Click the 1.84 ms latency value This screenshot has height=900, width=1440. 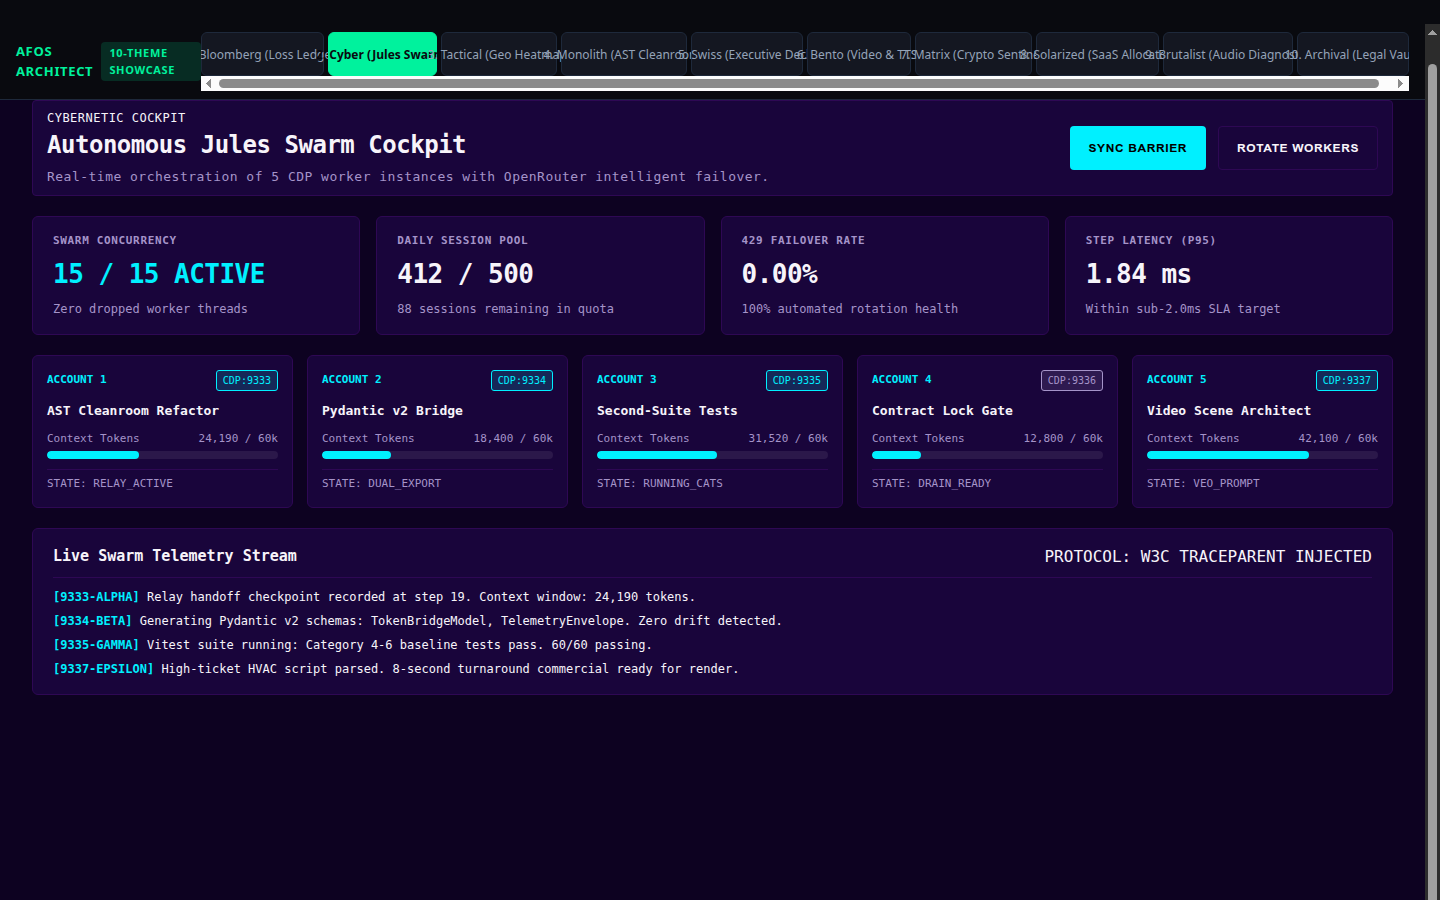1138,274
